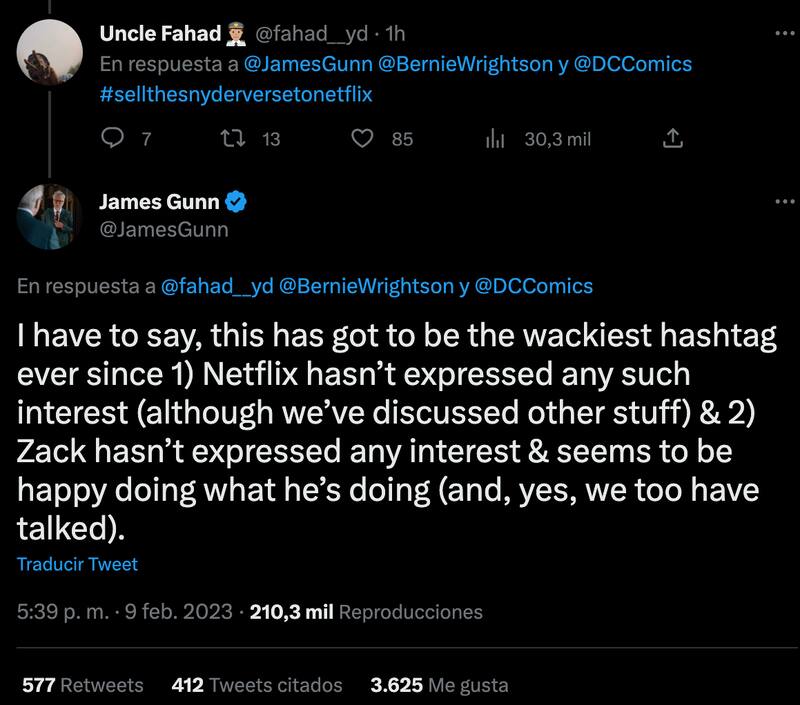Open more options on Uncle Fahad's tweet
The image size is (800, 705).
pos(784,33)
